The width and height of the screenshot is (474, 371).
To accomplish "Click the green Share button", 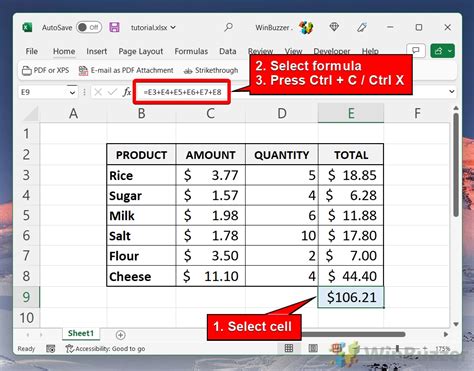I will 442,51.
